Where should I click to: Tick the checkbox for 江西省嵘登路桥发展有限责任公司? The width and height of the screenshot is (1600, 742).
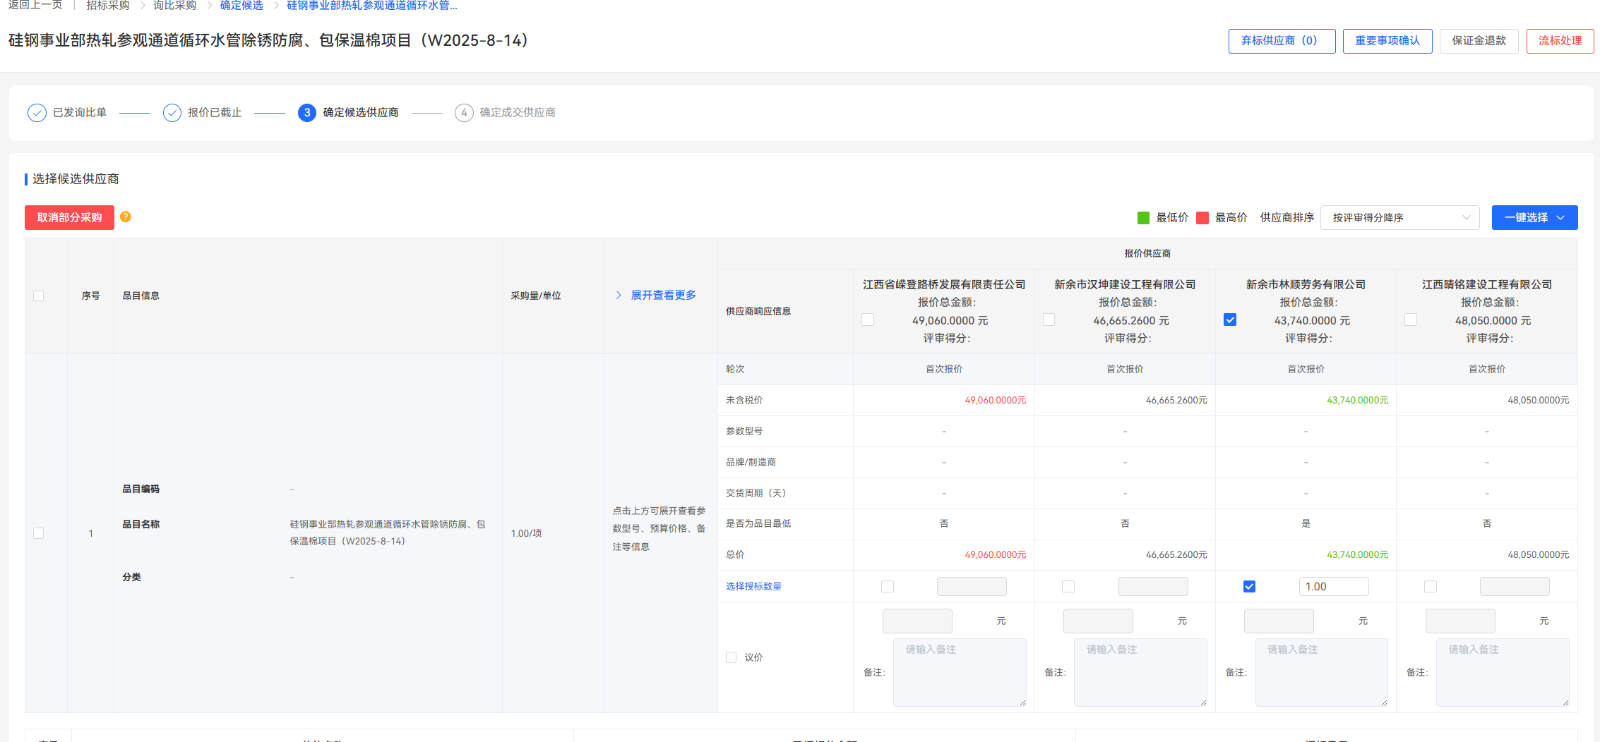[868, 320]
